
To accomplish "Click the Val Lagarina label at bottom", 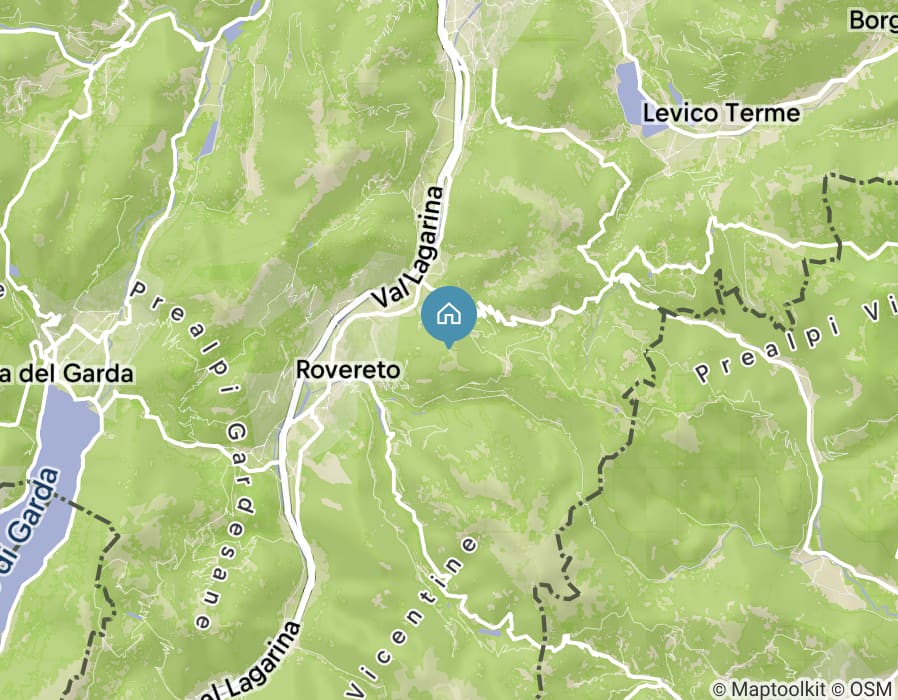I will 251,662.
